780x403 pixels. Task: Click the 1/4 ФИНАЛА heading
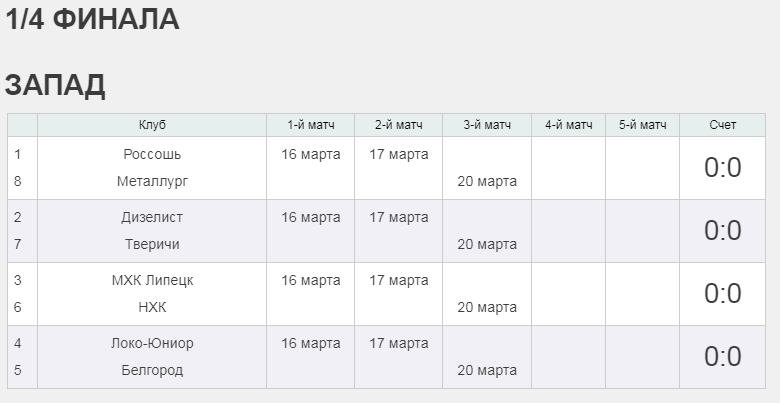click(x=92, y=19)
